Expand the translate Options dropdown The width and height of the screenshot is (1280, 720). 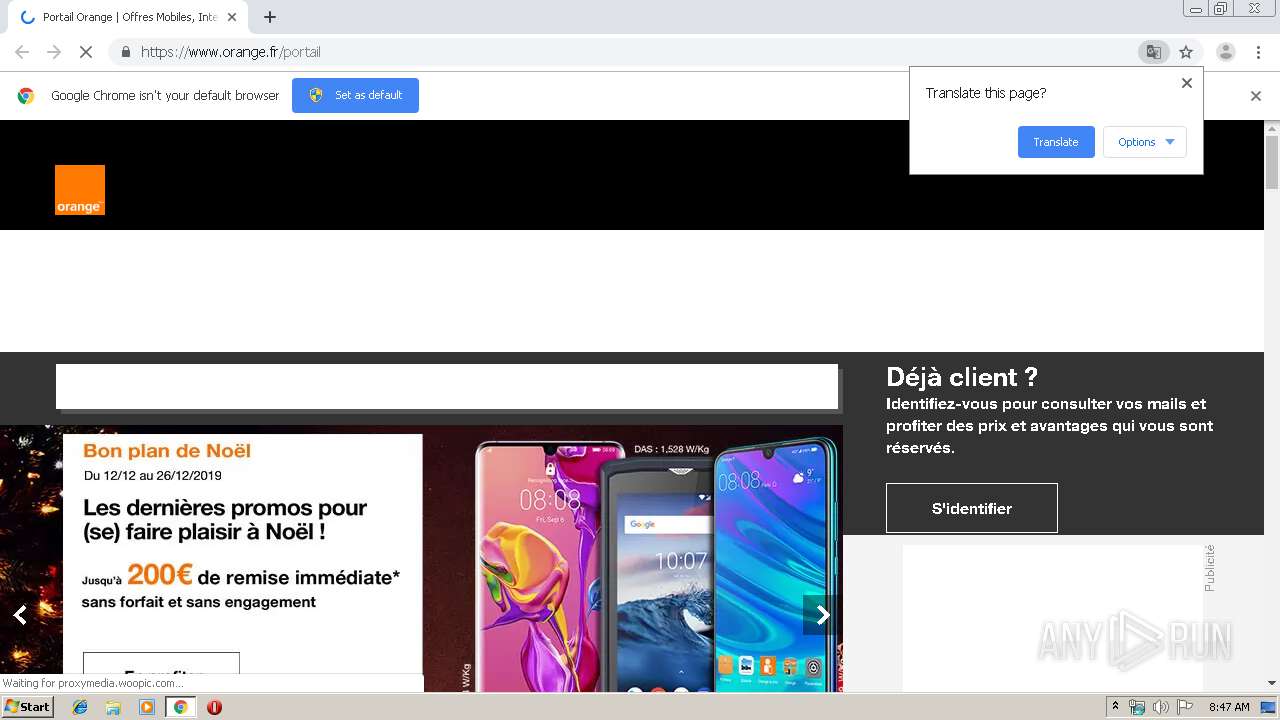(1145, 142)
